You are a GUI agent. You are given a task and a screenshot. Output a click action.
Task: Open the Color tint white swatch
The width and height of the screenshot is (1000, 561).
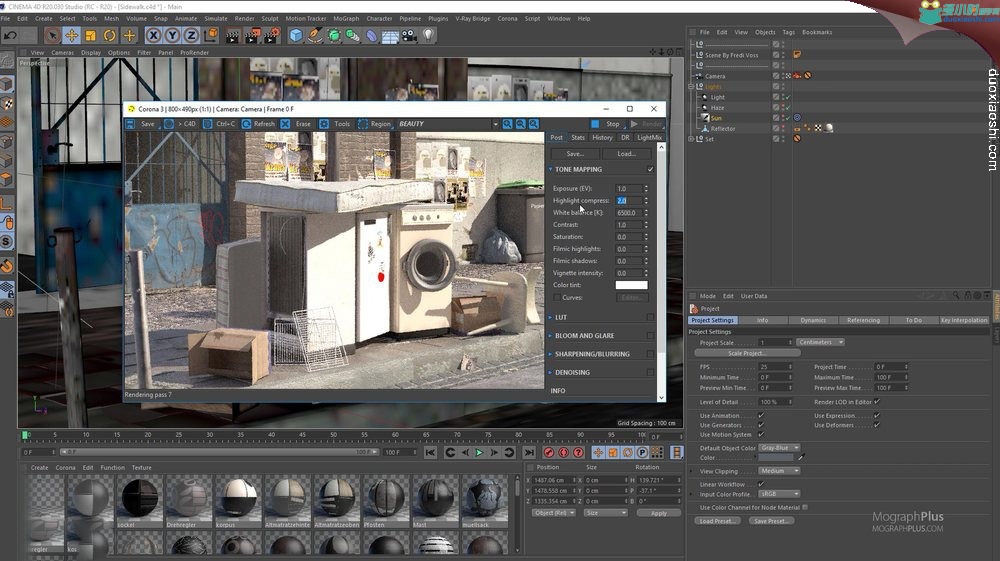[631, 285]
